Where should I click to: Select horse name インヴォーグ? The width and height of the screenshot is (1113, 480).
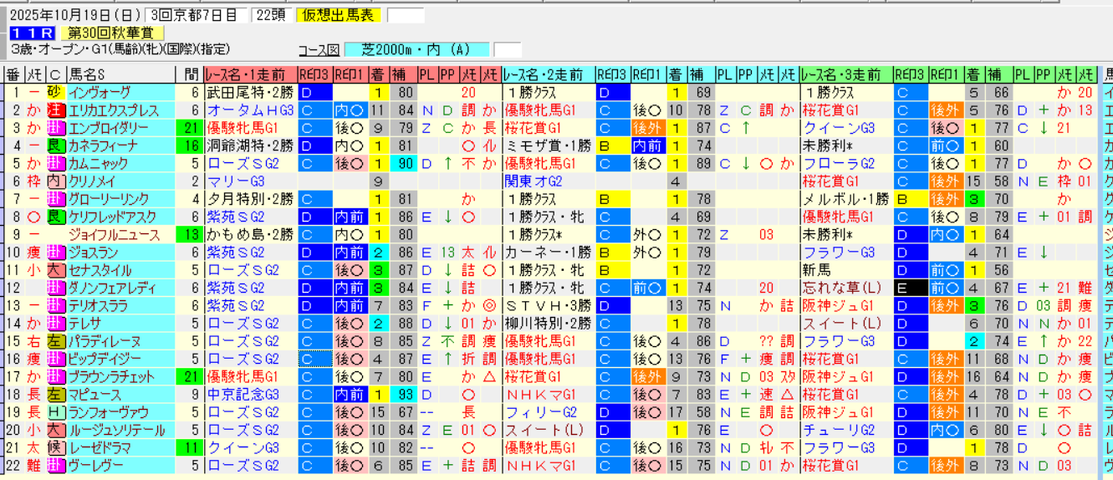coord(100,92)
